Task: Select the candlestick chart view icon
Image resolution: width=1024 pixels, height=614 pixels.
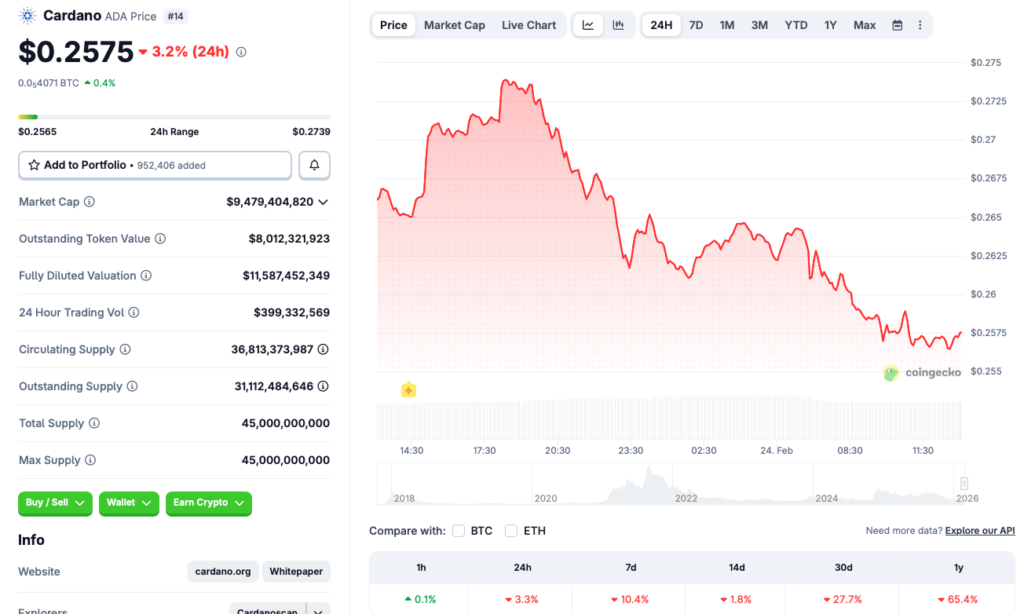Action: (618, 24)
